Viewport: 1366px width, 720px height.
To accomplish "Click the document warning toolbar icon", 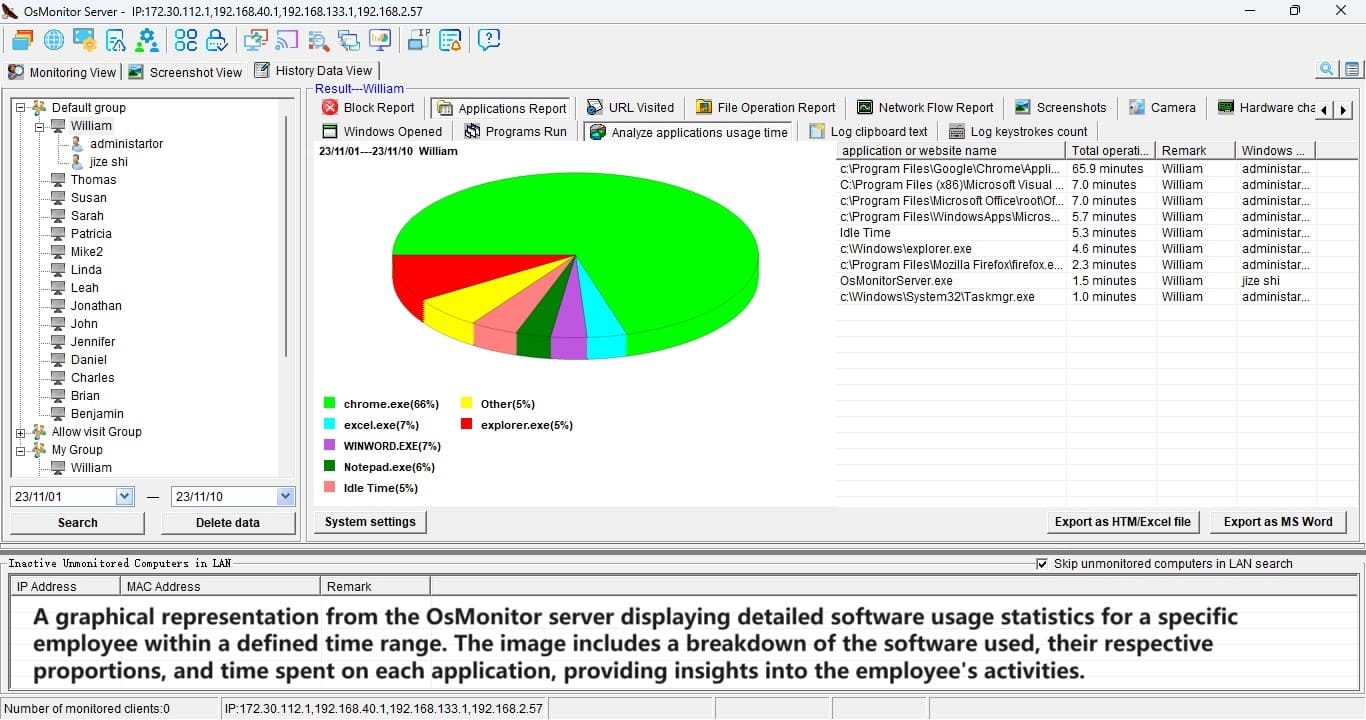I will (115, 40).
